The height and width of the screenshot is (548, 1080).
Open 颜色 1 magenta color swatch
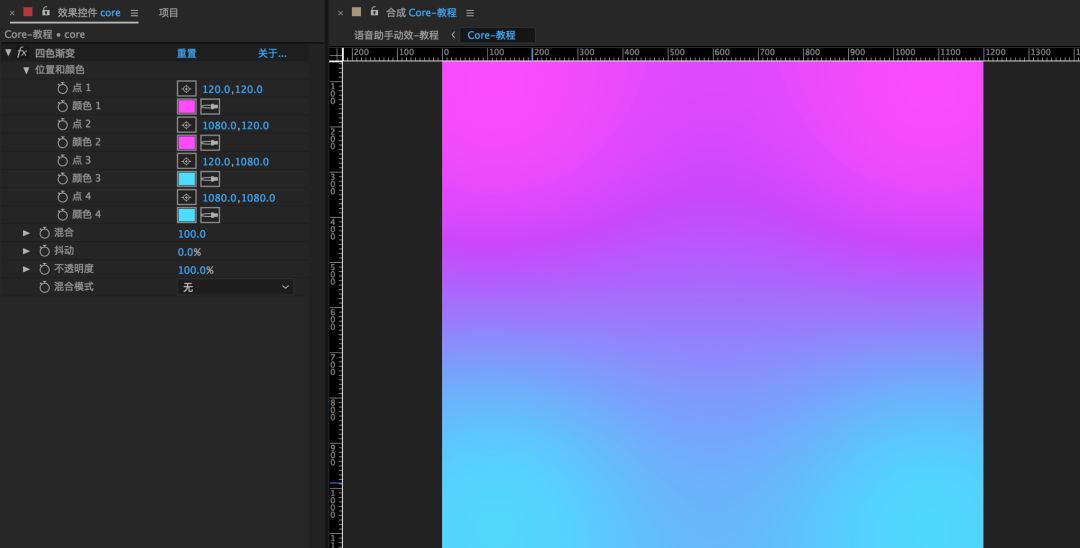[187, 107]
